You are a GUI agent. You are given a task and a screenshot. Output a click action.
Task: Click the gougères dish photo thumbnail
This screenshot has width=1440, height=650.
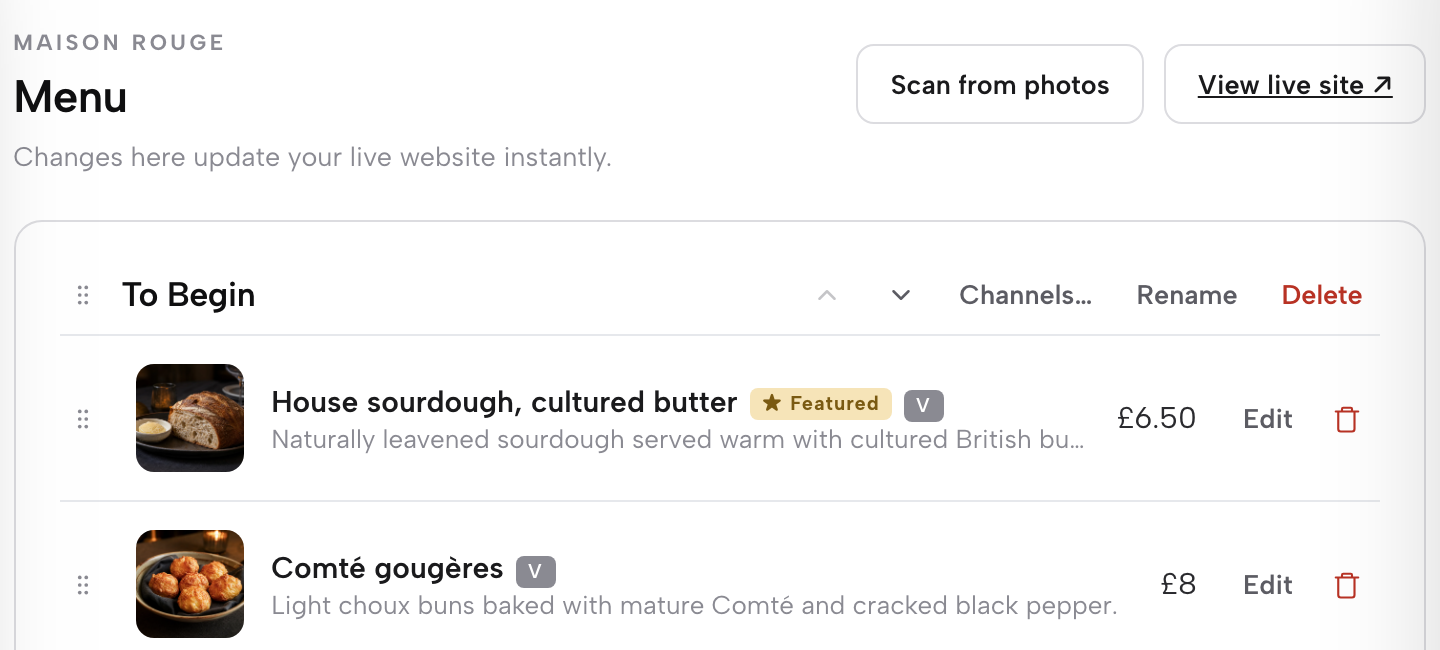[190, 584]
